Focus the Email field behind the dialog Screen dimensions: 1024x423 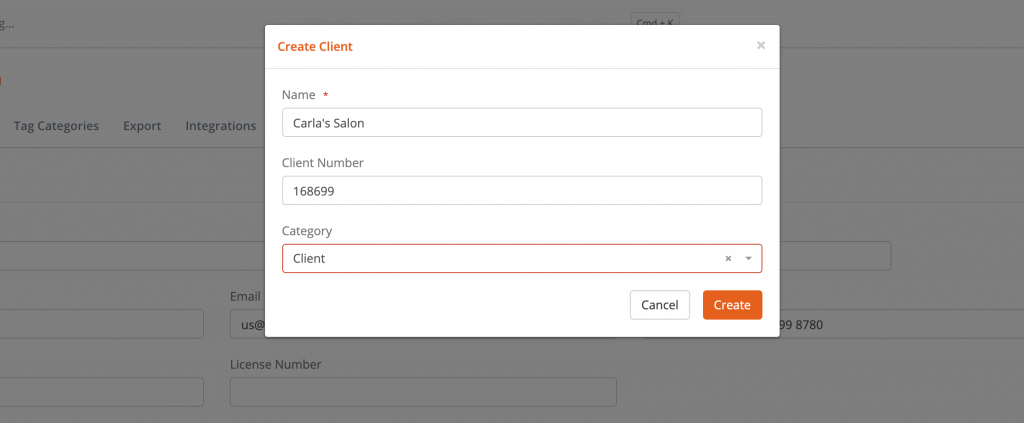pos(246,324)
